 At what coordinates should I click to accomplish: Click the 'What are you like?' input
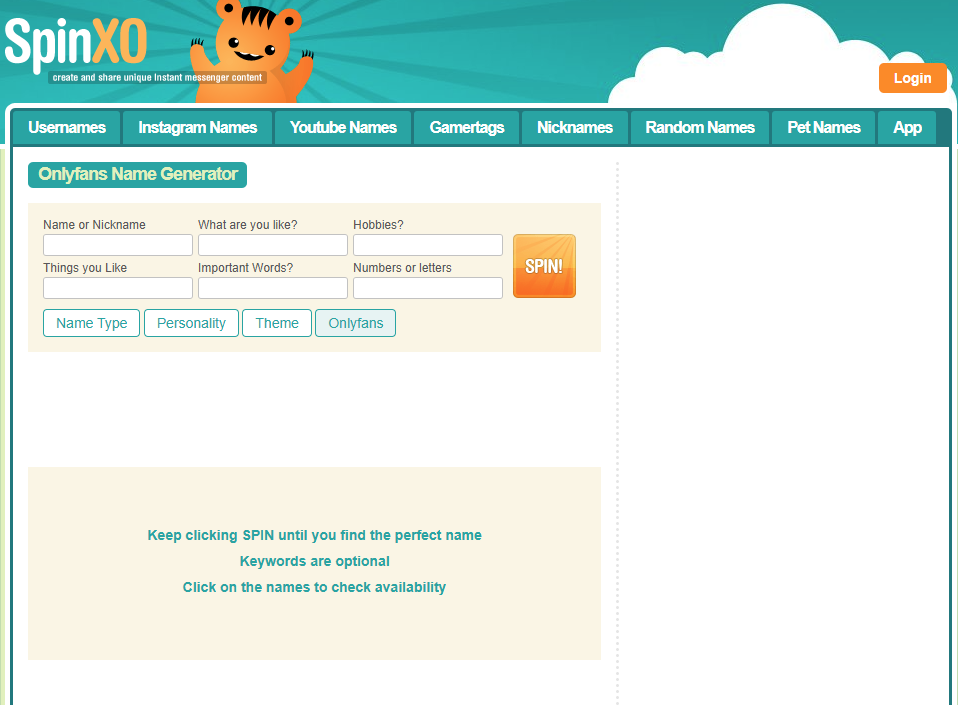(x=273, y=245)
